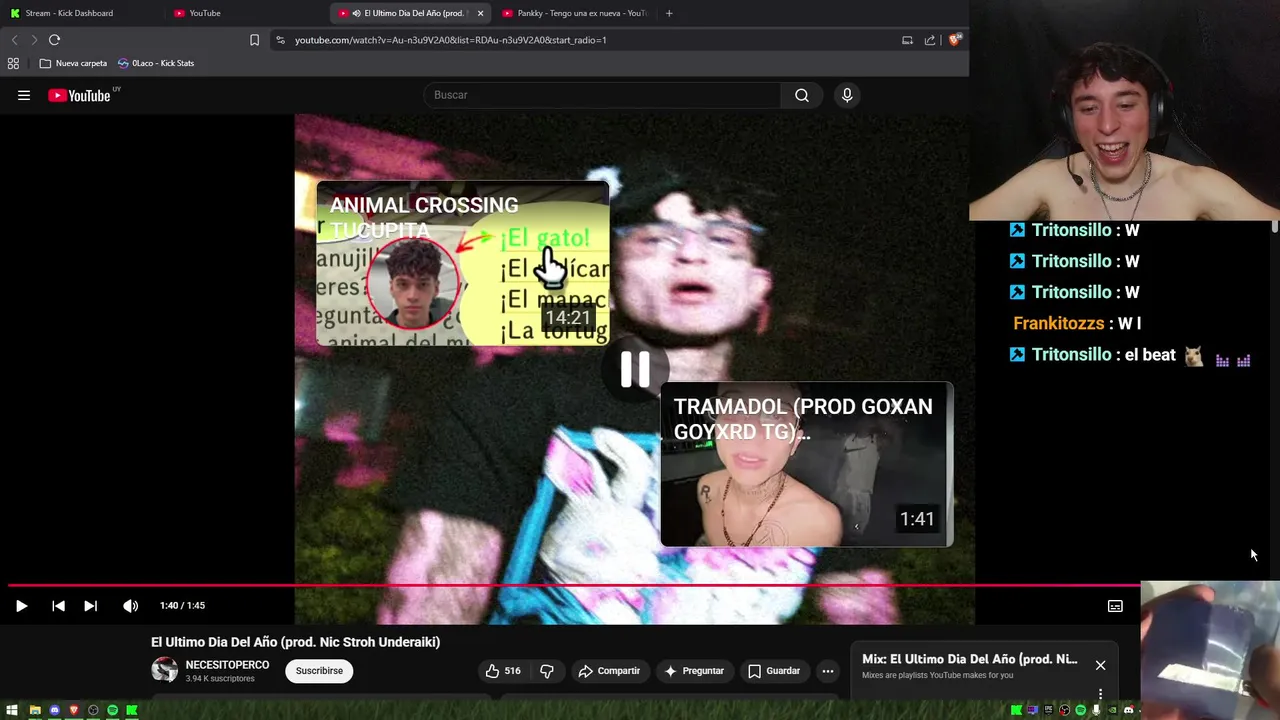Open more actions ellipsis beside Guardar
The width and height of the screenshot is (1280, 720).
[827, 671]
